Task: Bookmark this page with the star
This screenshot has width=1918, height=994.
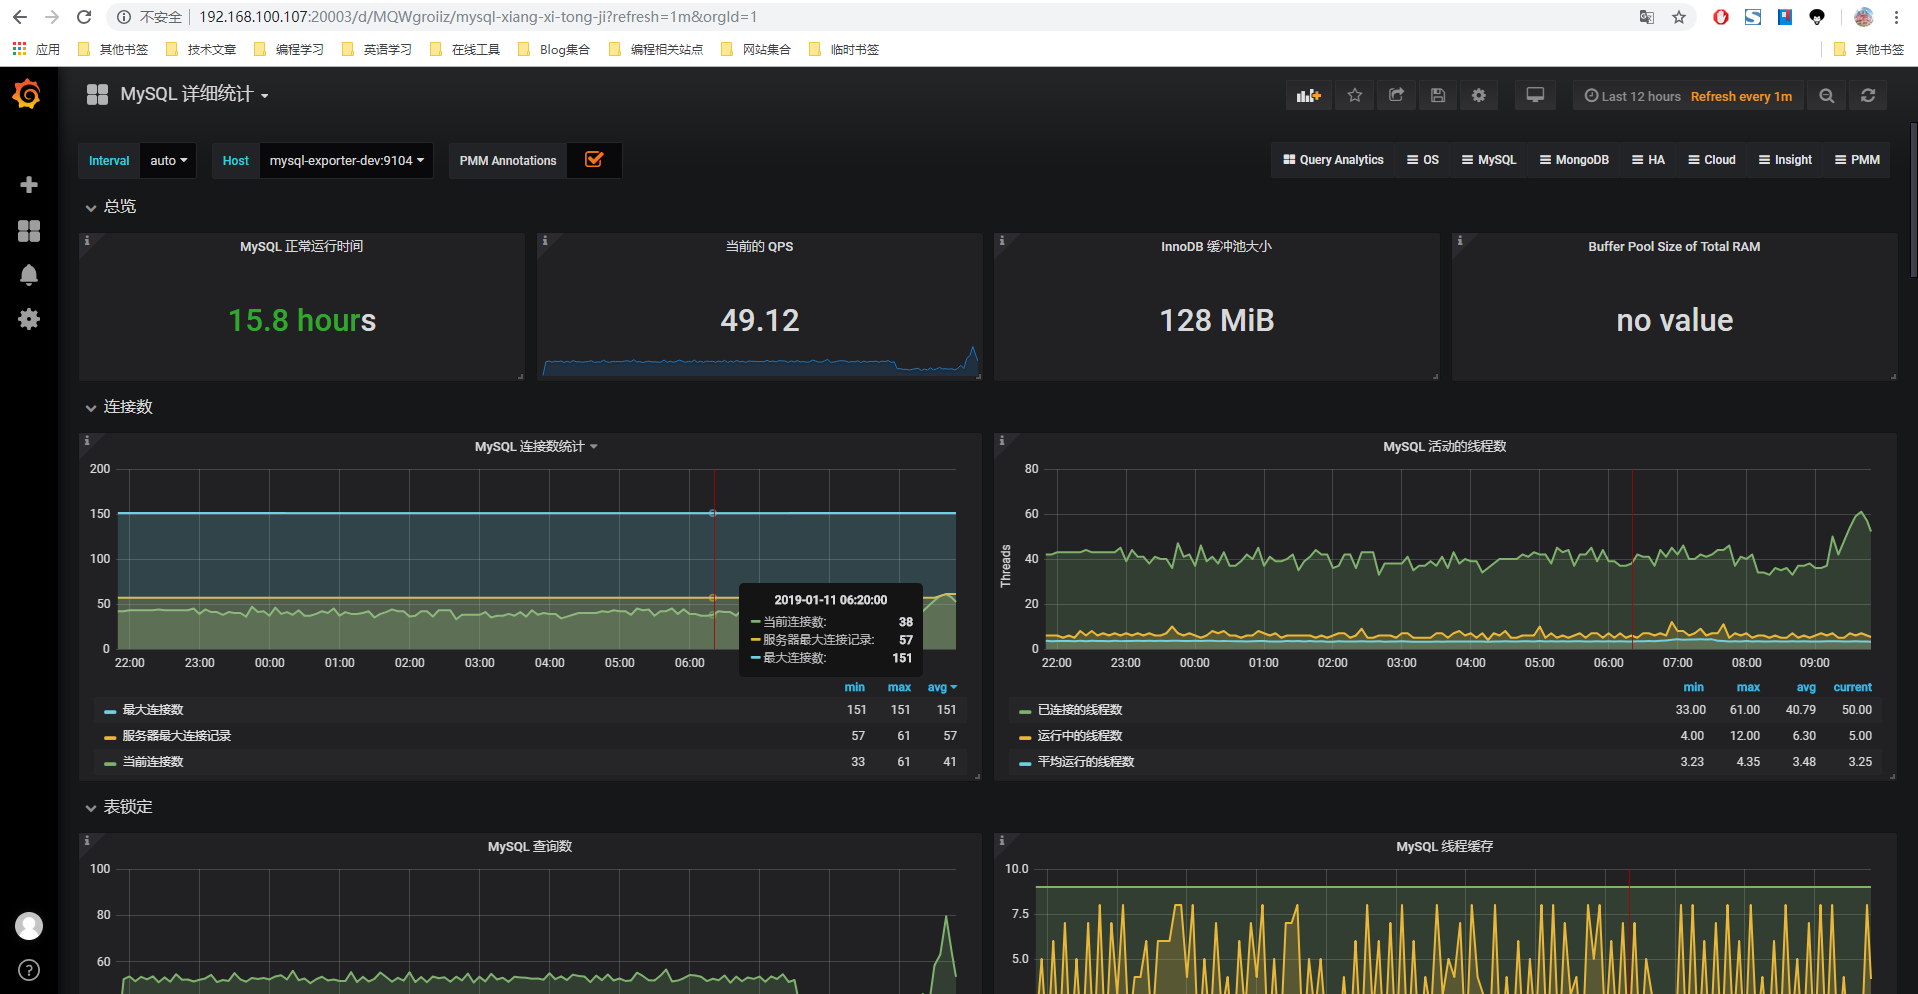Action: click(x=1679, y=17)
